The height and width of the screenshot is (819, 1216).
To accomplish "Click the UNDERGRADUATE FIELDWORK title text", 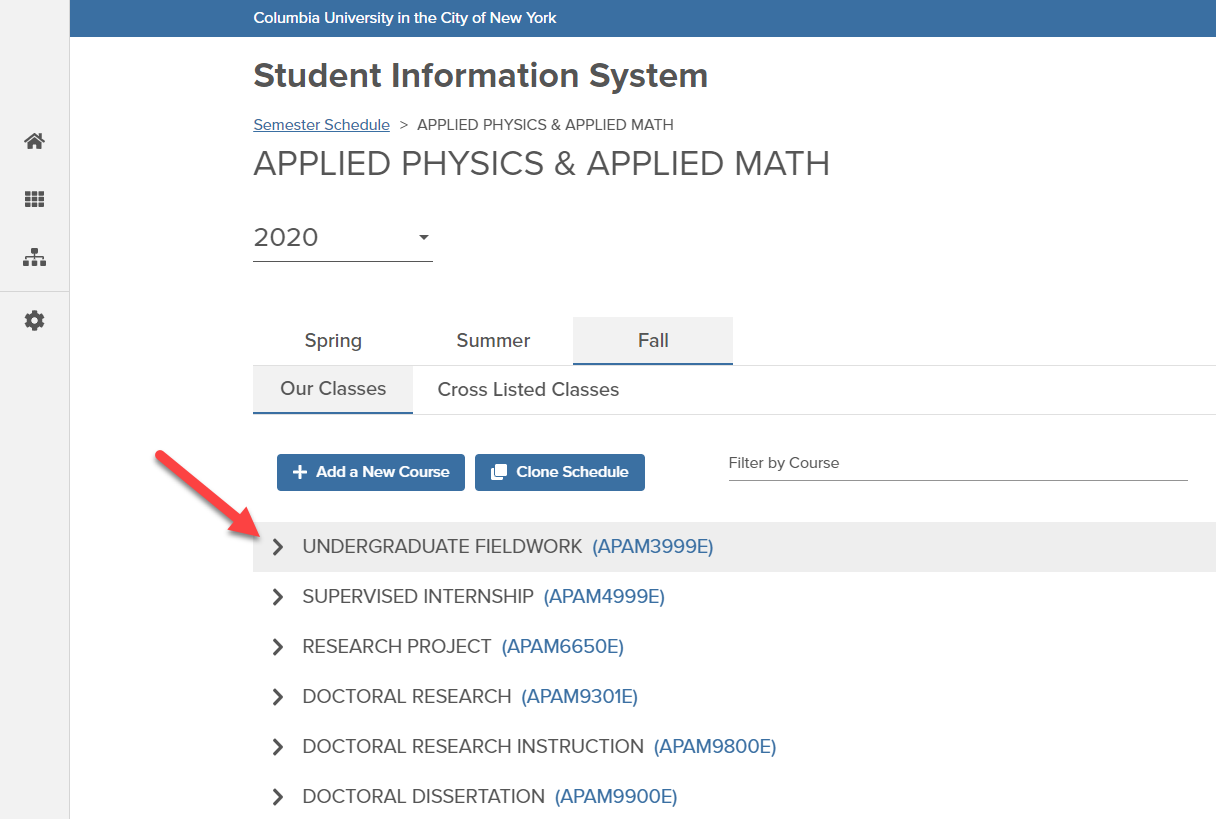I will coord(442,547).
